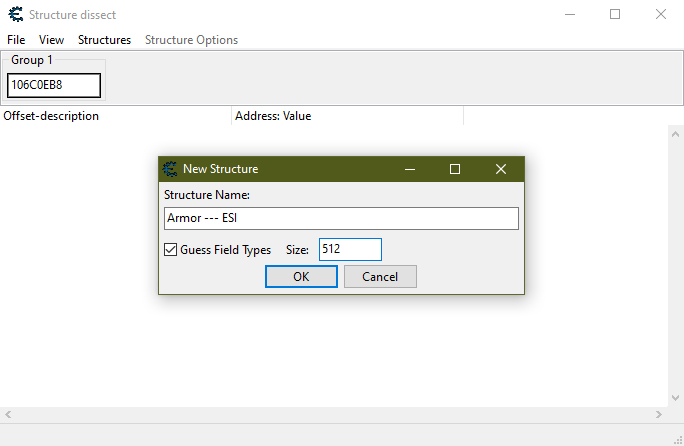Screen dimensions: 684x446
Task: Maximize the Structure dissect window
Action: coord(615,15)
